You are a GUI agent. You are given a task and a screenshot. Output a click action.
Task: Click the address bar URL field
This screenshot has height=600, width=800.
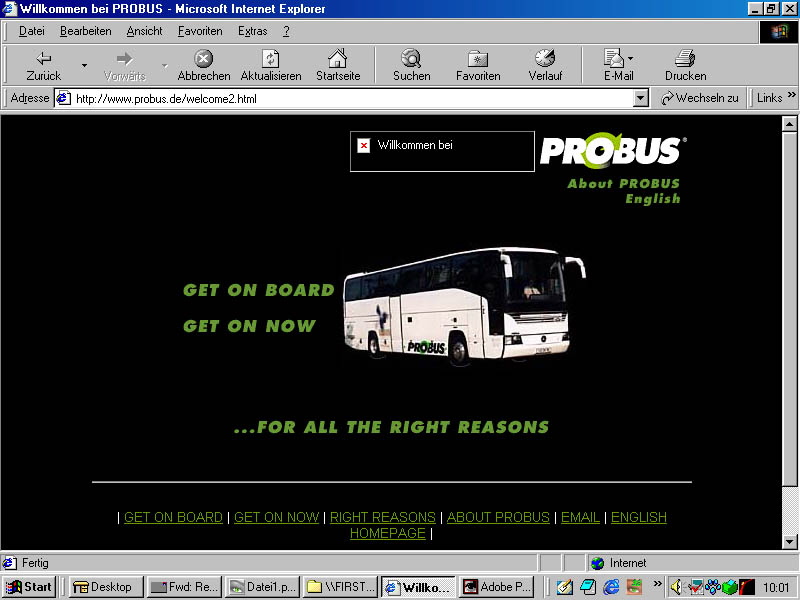[x=352, y=98]
